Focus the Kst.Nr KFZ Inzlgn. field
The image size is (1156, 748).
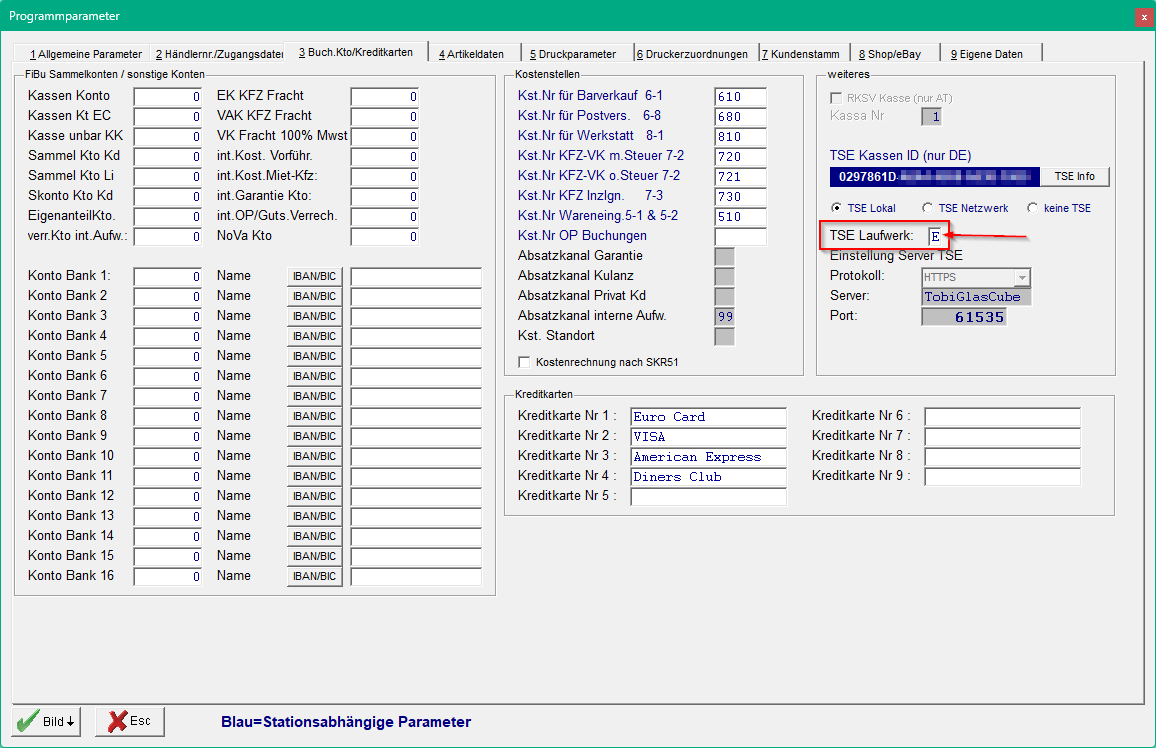[740, 196]
